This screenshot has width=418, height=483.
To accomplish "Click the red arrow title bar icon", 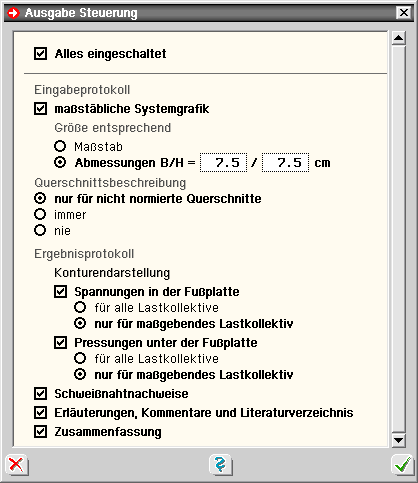I will [x=13, y=13].
